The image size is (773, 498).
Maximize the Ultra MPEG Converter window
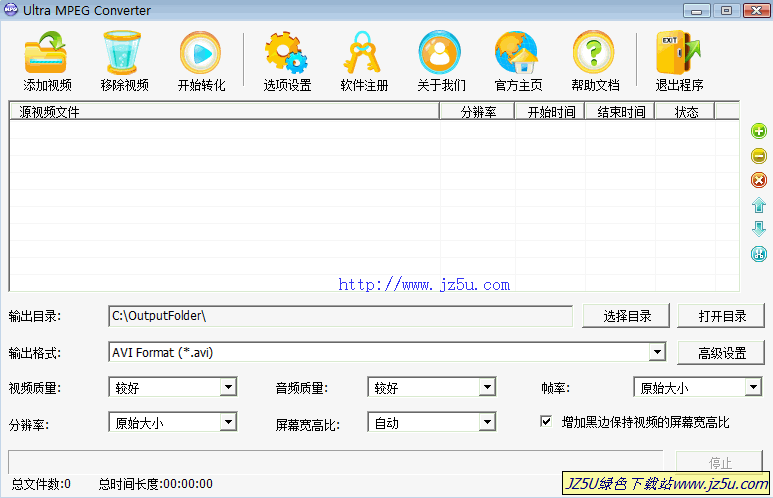[x=726, y=10]
